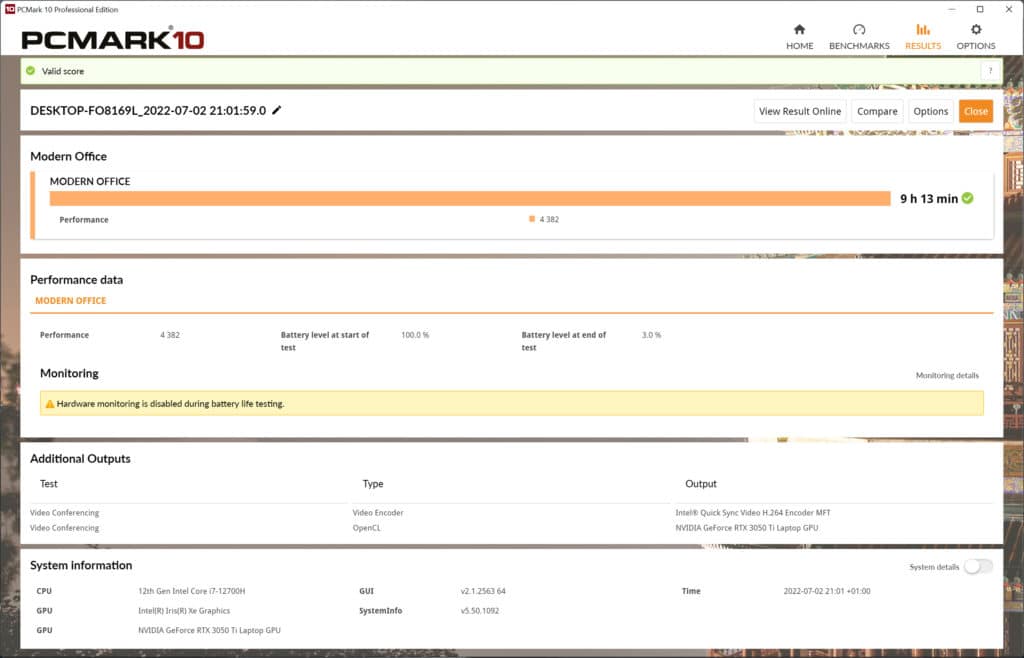Close the result with orange Close button

click(x=976, y=111)
